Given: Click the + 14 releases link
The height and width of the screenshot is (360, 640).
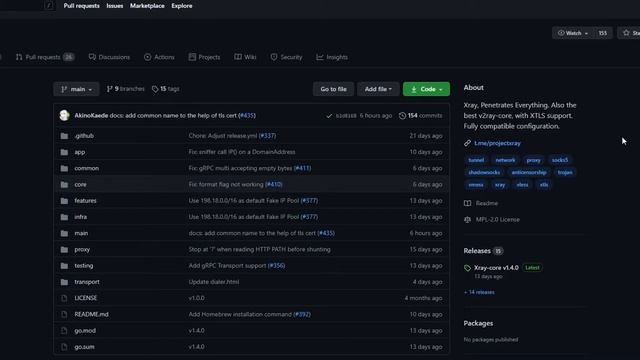Looking at the screenshot, I should pos(479,292).
